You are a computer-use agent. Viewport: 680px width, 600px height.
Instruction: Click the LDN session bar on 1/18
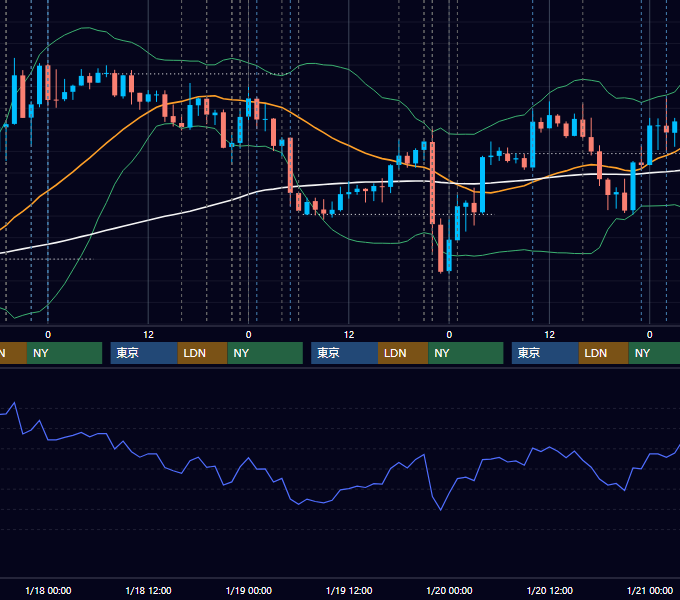[x=203, y=353]
